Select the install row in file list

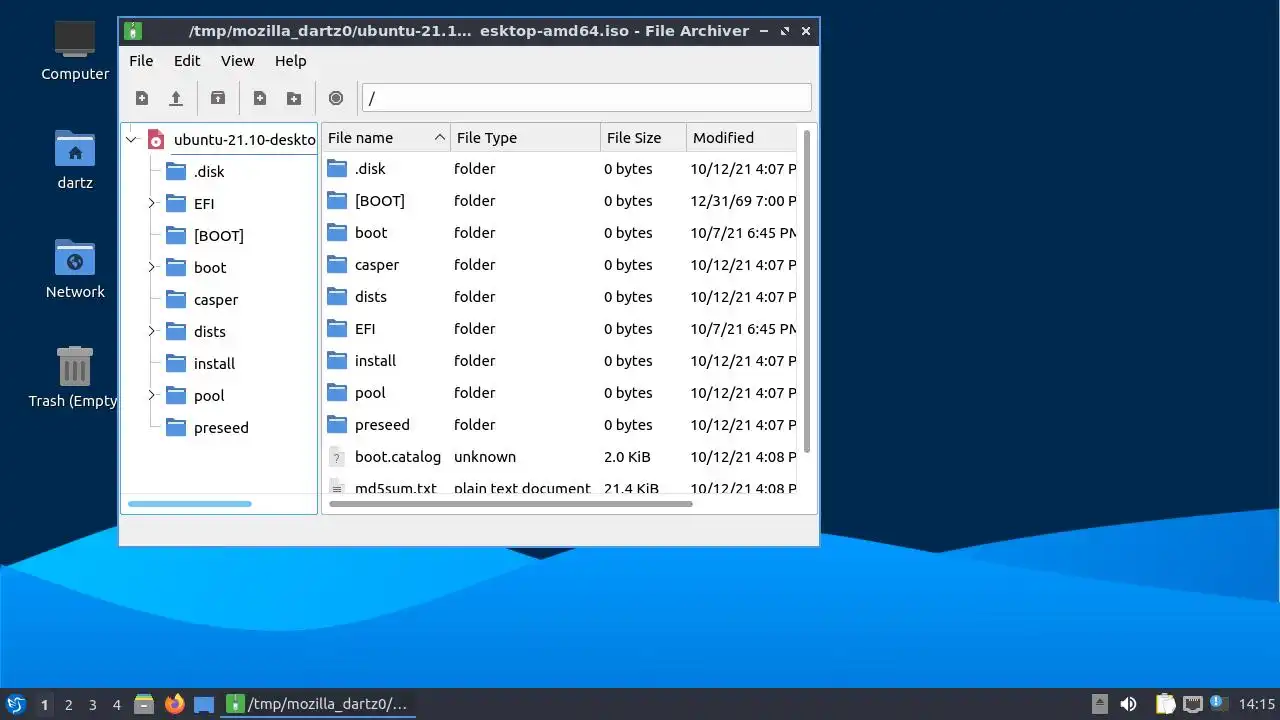tap(560, 361)
